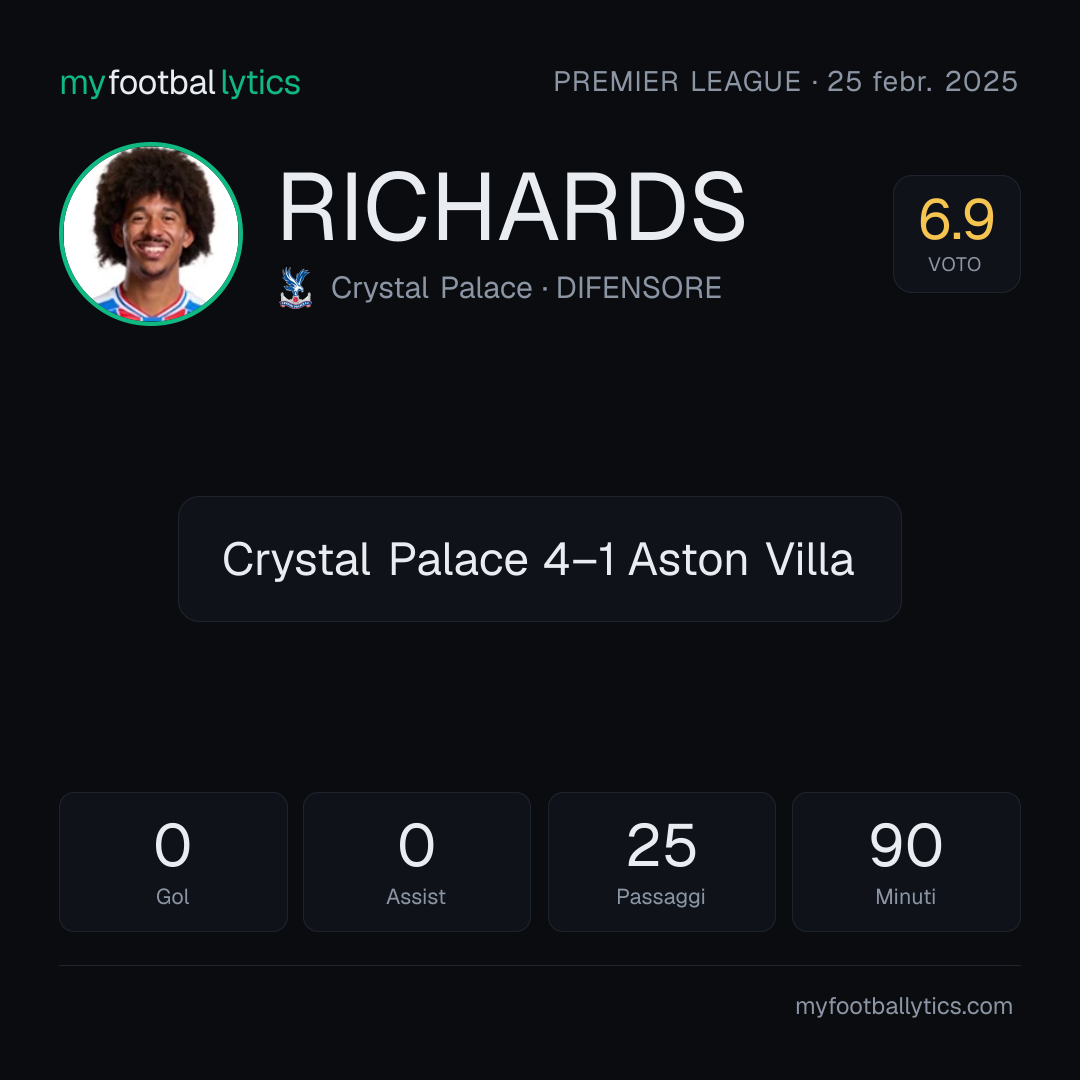Image resolution: width=1080 pixels, height=1080 pixels.
Task: Click the Gol label text
Action: click(172, 897)
